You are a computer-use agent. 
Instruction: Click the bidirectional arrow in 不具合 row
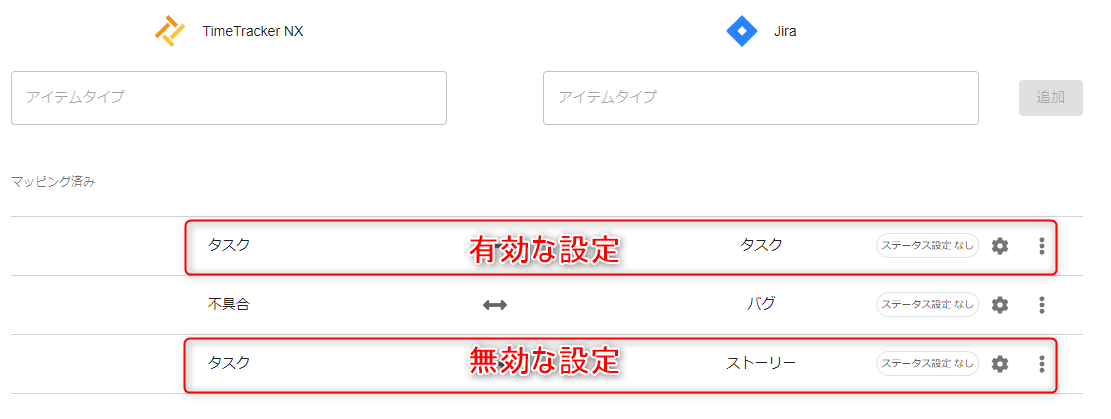[495, 305]
